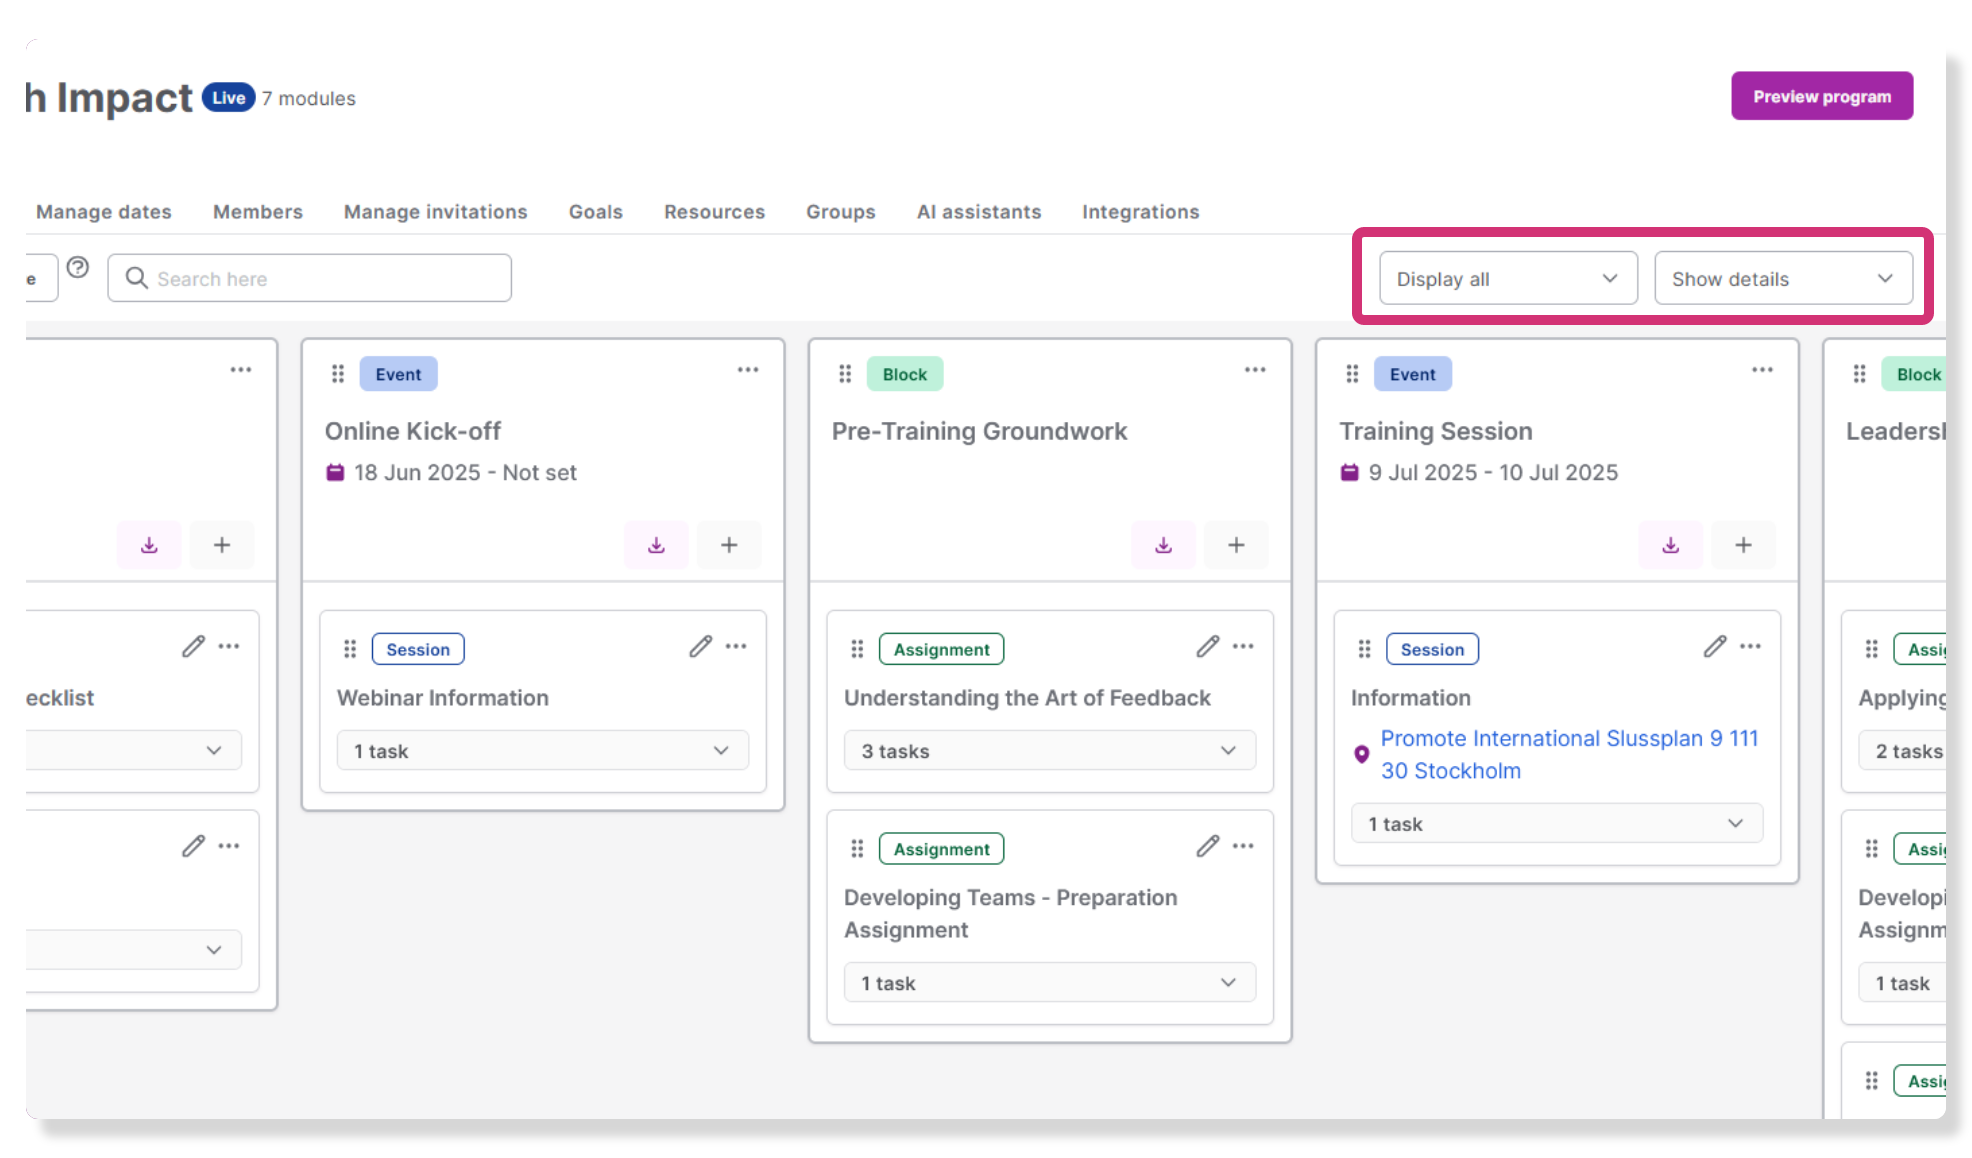1972x1158 pixels.
Task: Open the Show details dropdown
Action: (1783, 278)
